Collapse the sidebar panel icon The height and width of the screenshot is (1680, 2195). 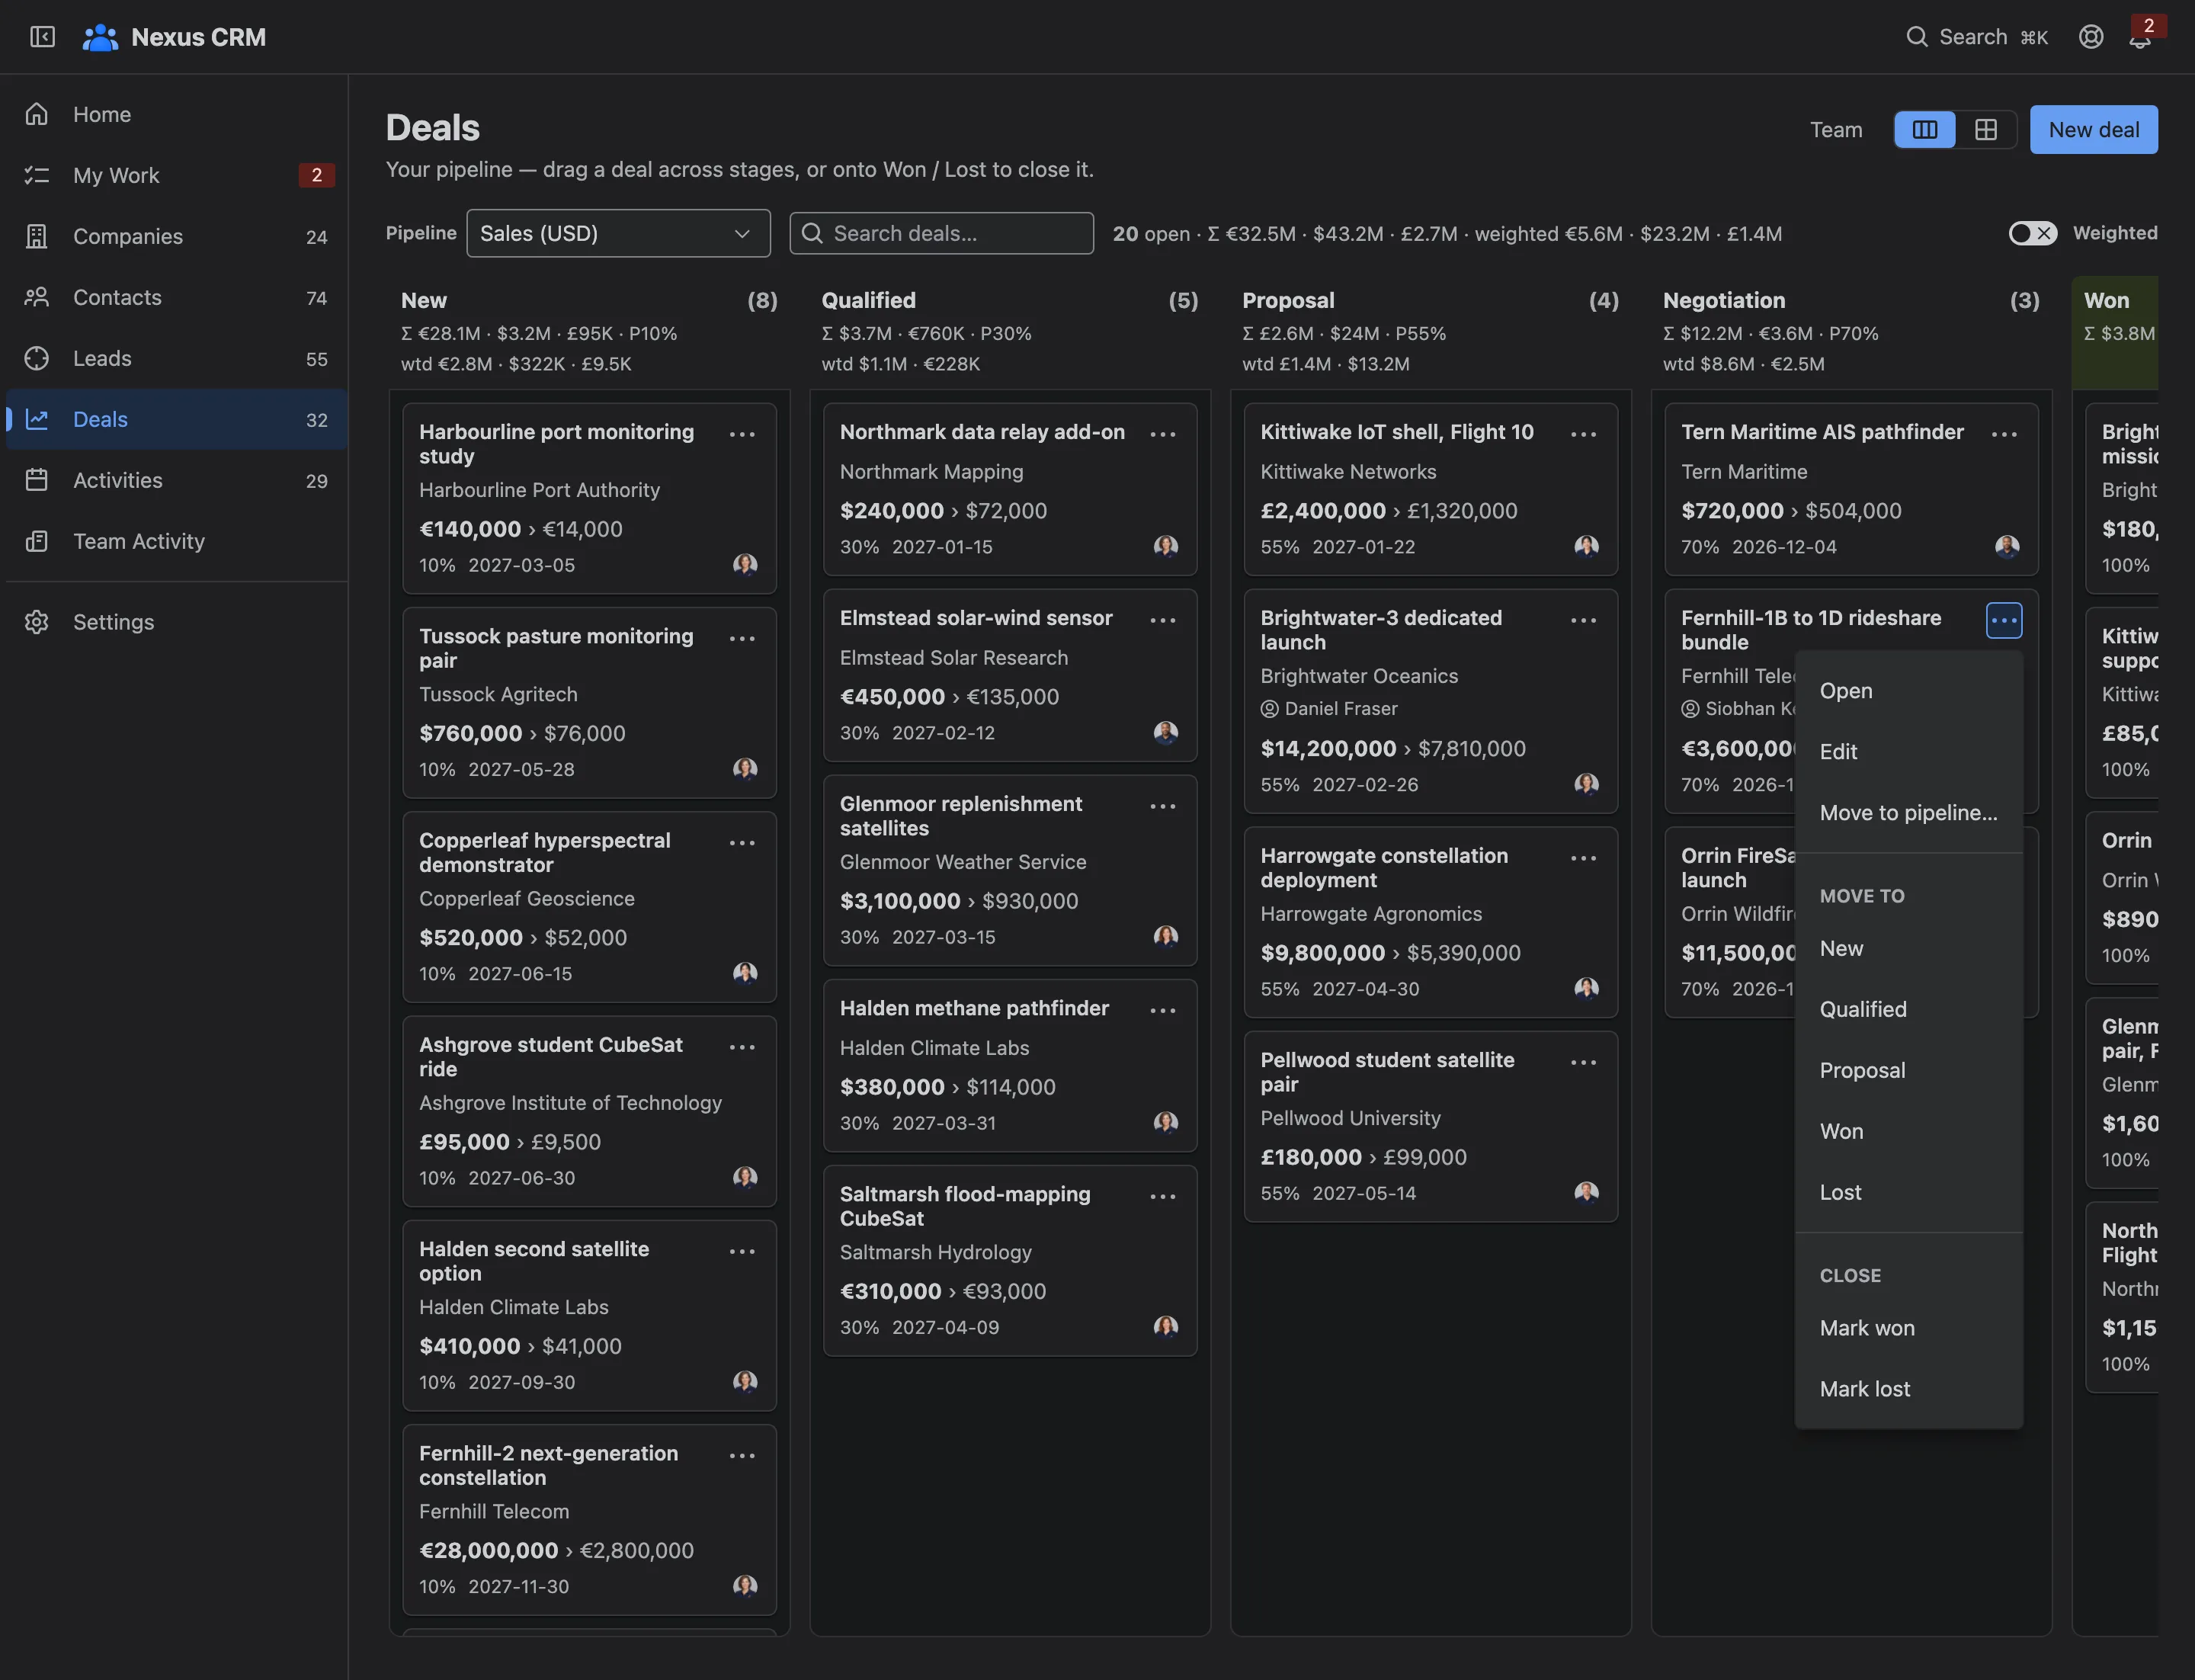pos(42,37)
